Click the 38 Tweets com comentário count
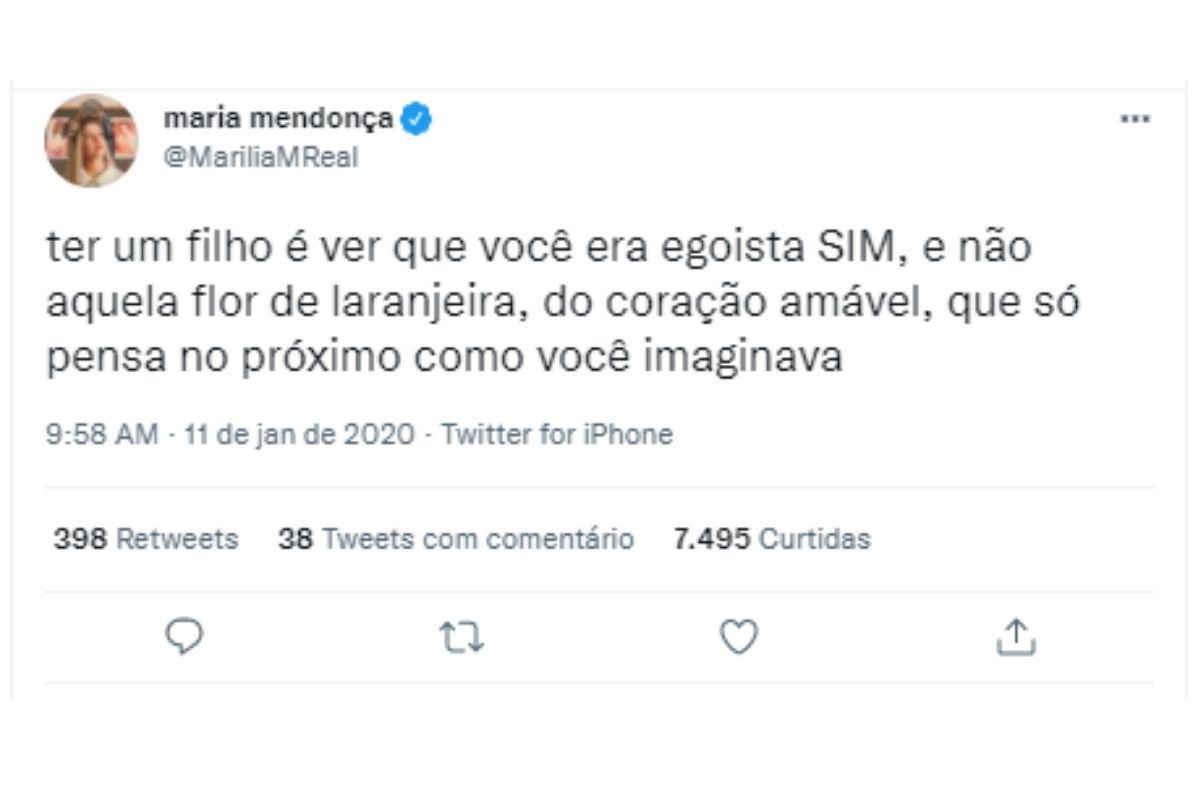The height and width of the screenshot is (800, 1200). pyautogui.click(x=455, y=538)
